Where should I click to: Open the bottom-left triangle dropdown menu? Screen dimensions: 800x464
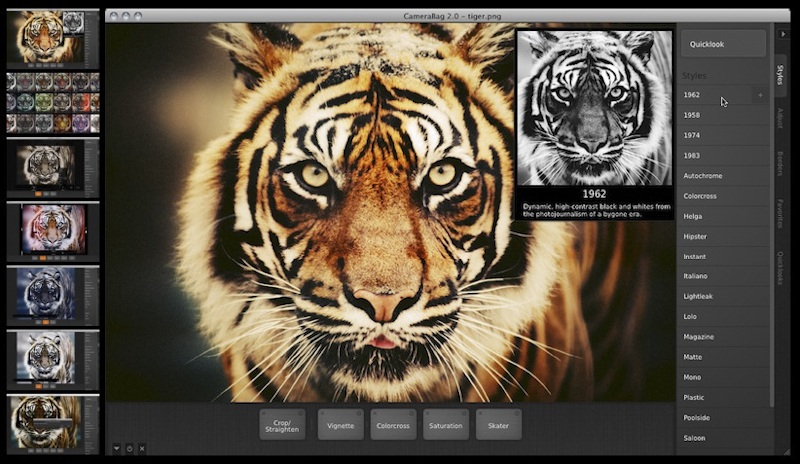(117, 448)
